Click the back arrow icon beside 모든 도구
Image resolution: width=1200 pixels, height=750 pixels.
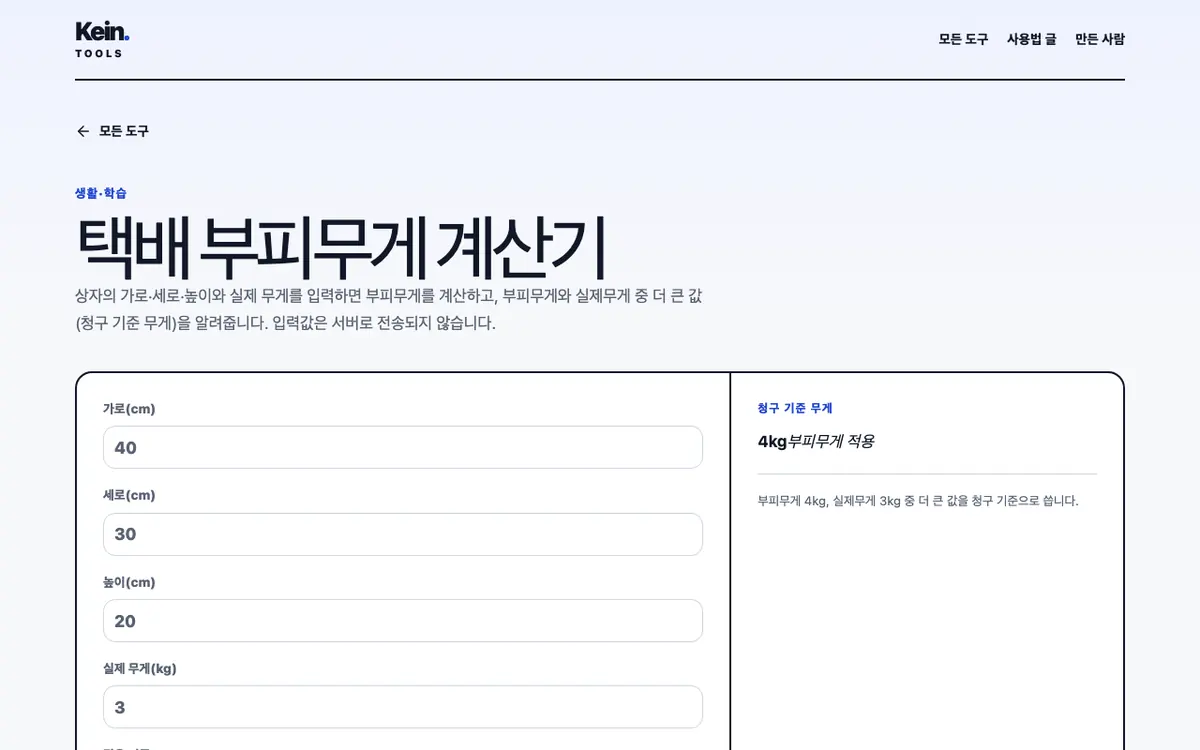tap(83, 131)
